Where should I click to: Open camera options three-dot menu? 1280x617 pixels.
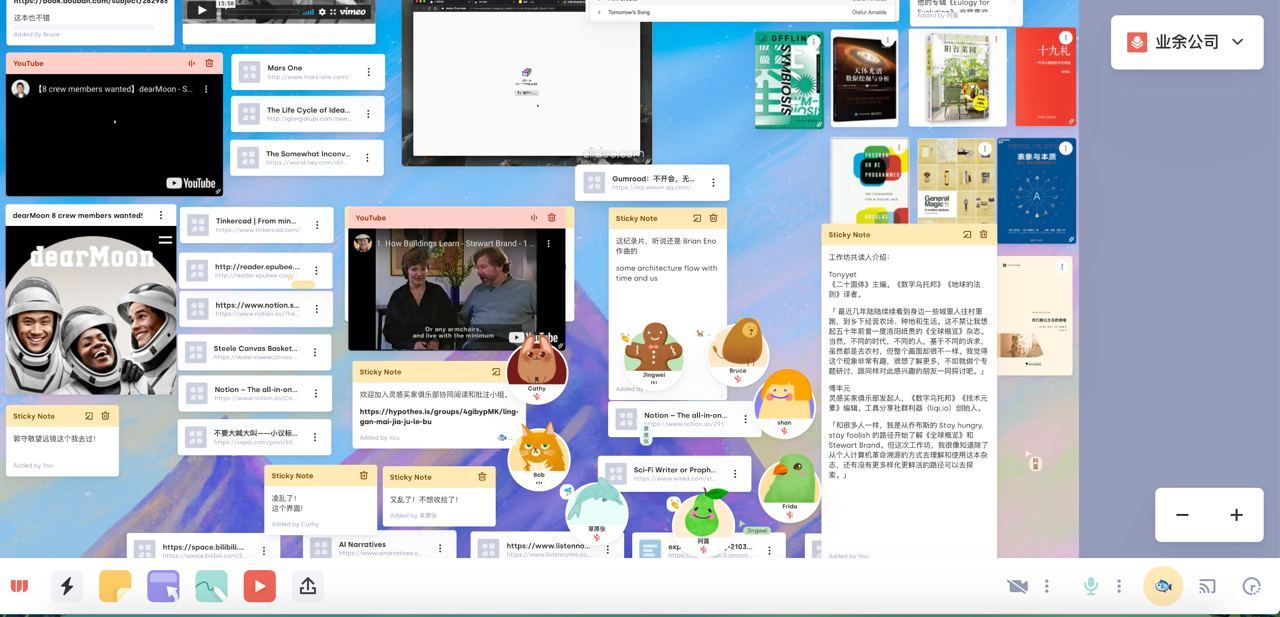(1047, 586)
